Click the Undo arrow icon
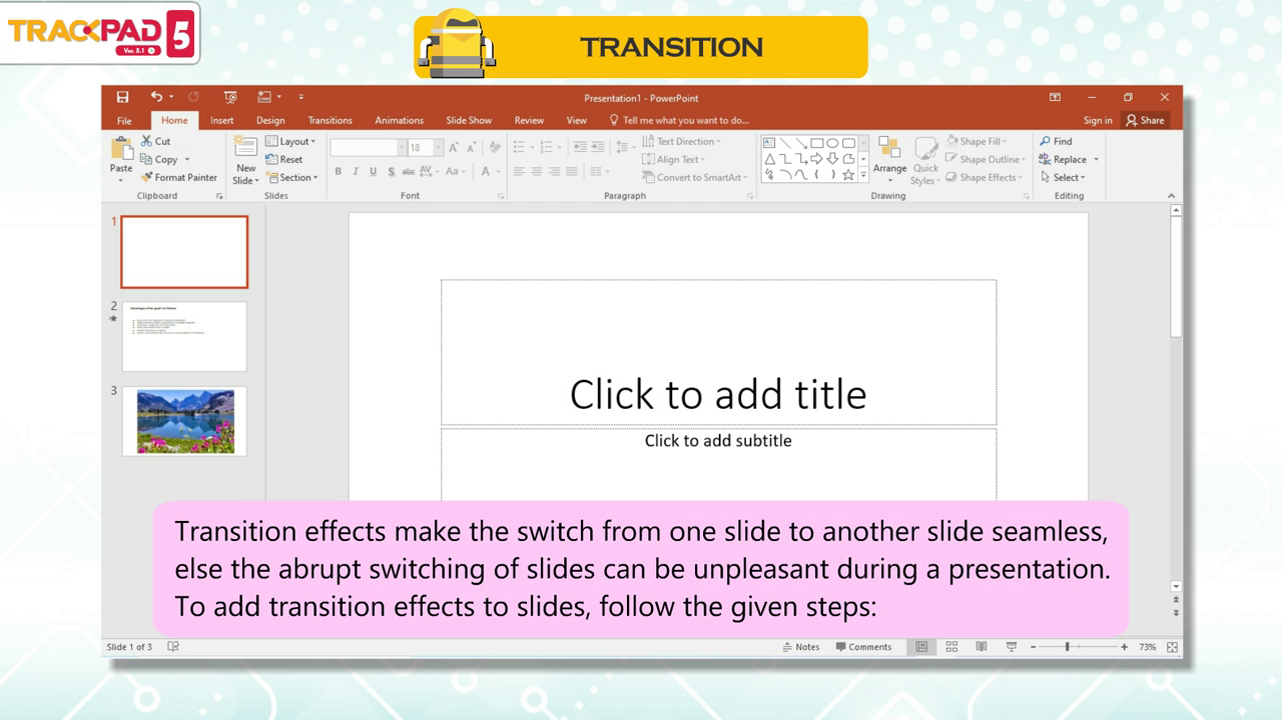 pos(156,97)
